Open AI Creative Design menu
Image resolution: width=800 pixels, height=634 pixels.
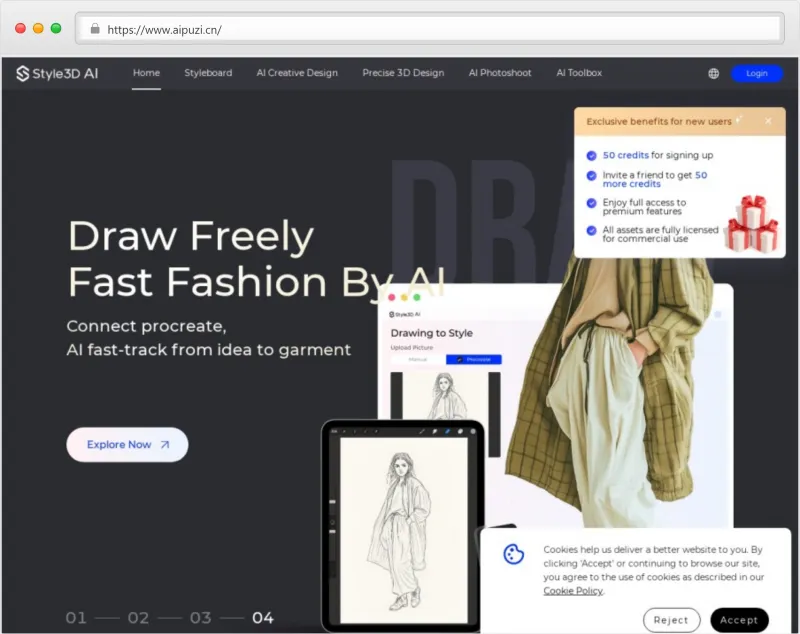(x=297, y=73)
